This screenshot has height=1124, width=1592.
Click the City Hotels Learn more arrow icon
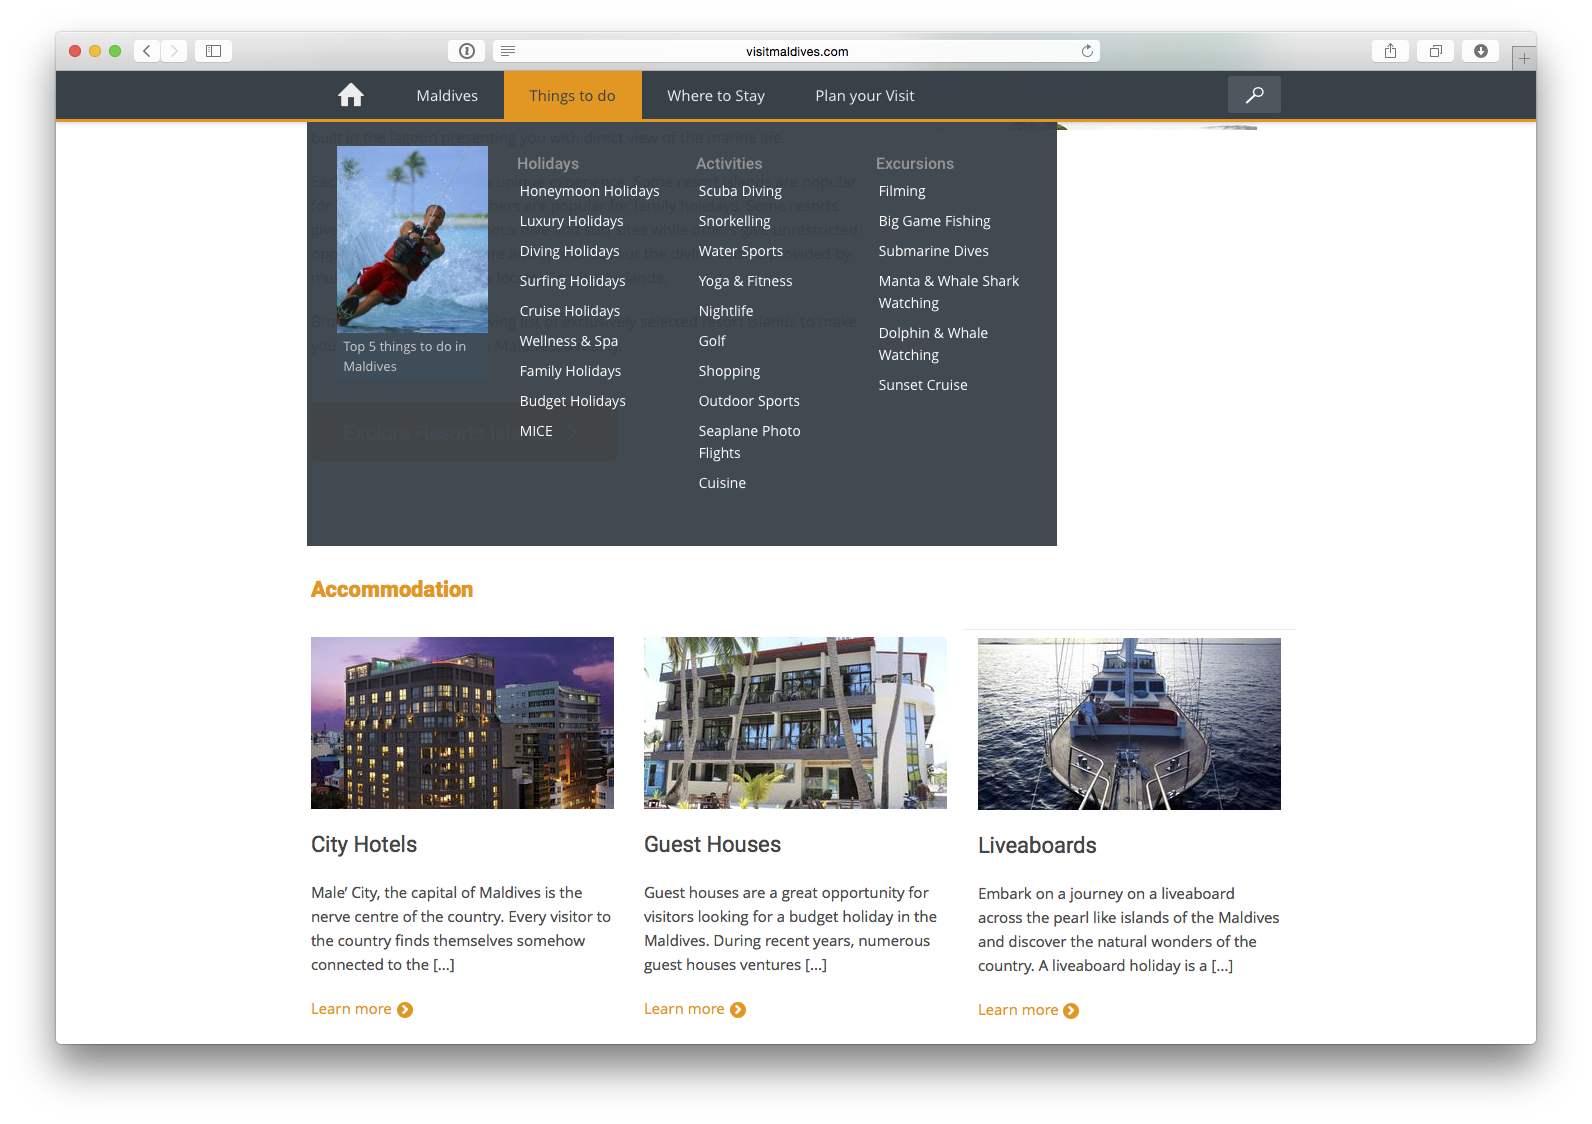click(x=405, y=1010)
